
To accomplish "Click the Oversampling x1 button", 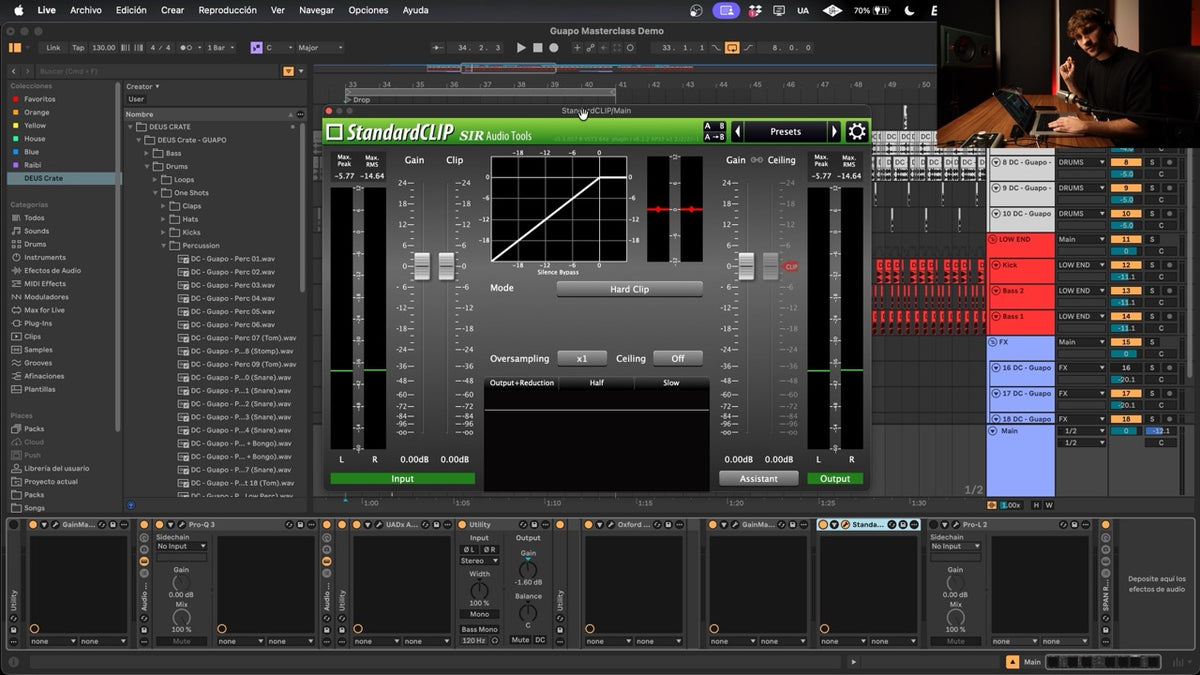I will point(582,358).
